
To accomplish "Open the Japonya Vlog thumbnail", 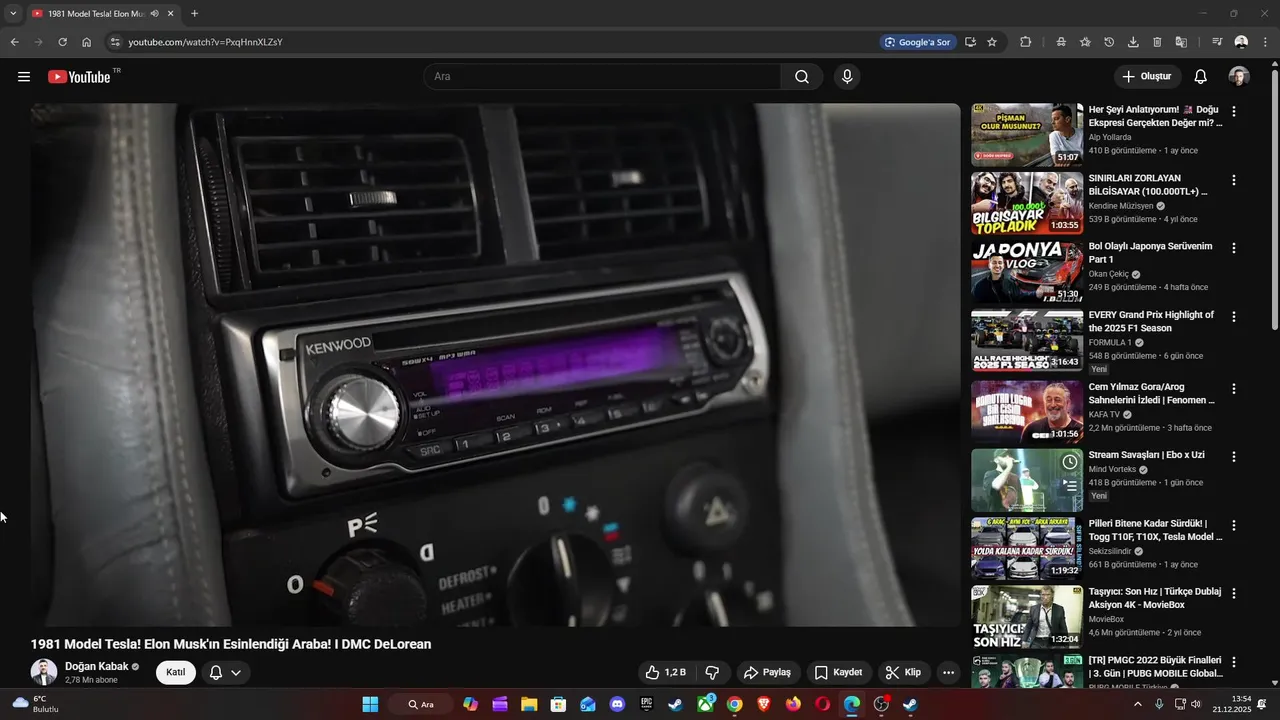I will (1027, 271).
